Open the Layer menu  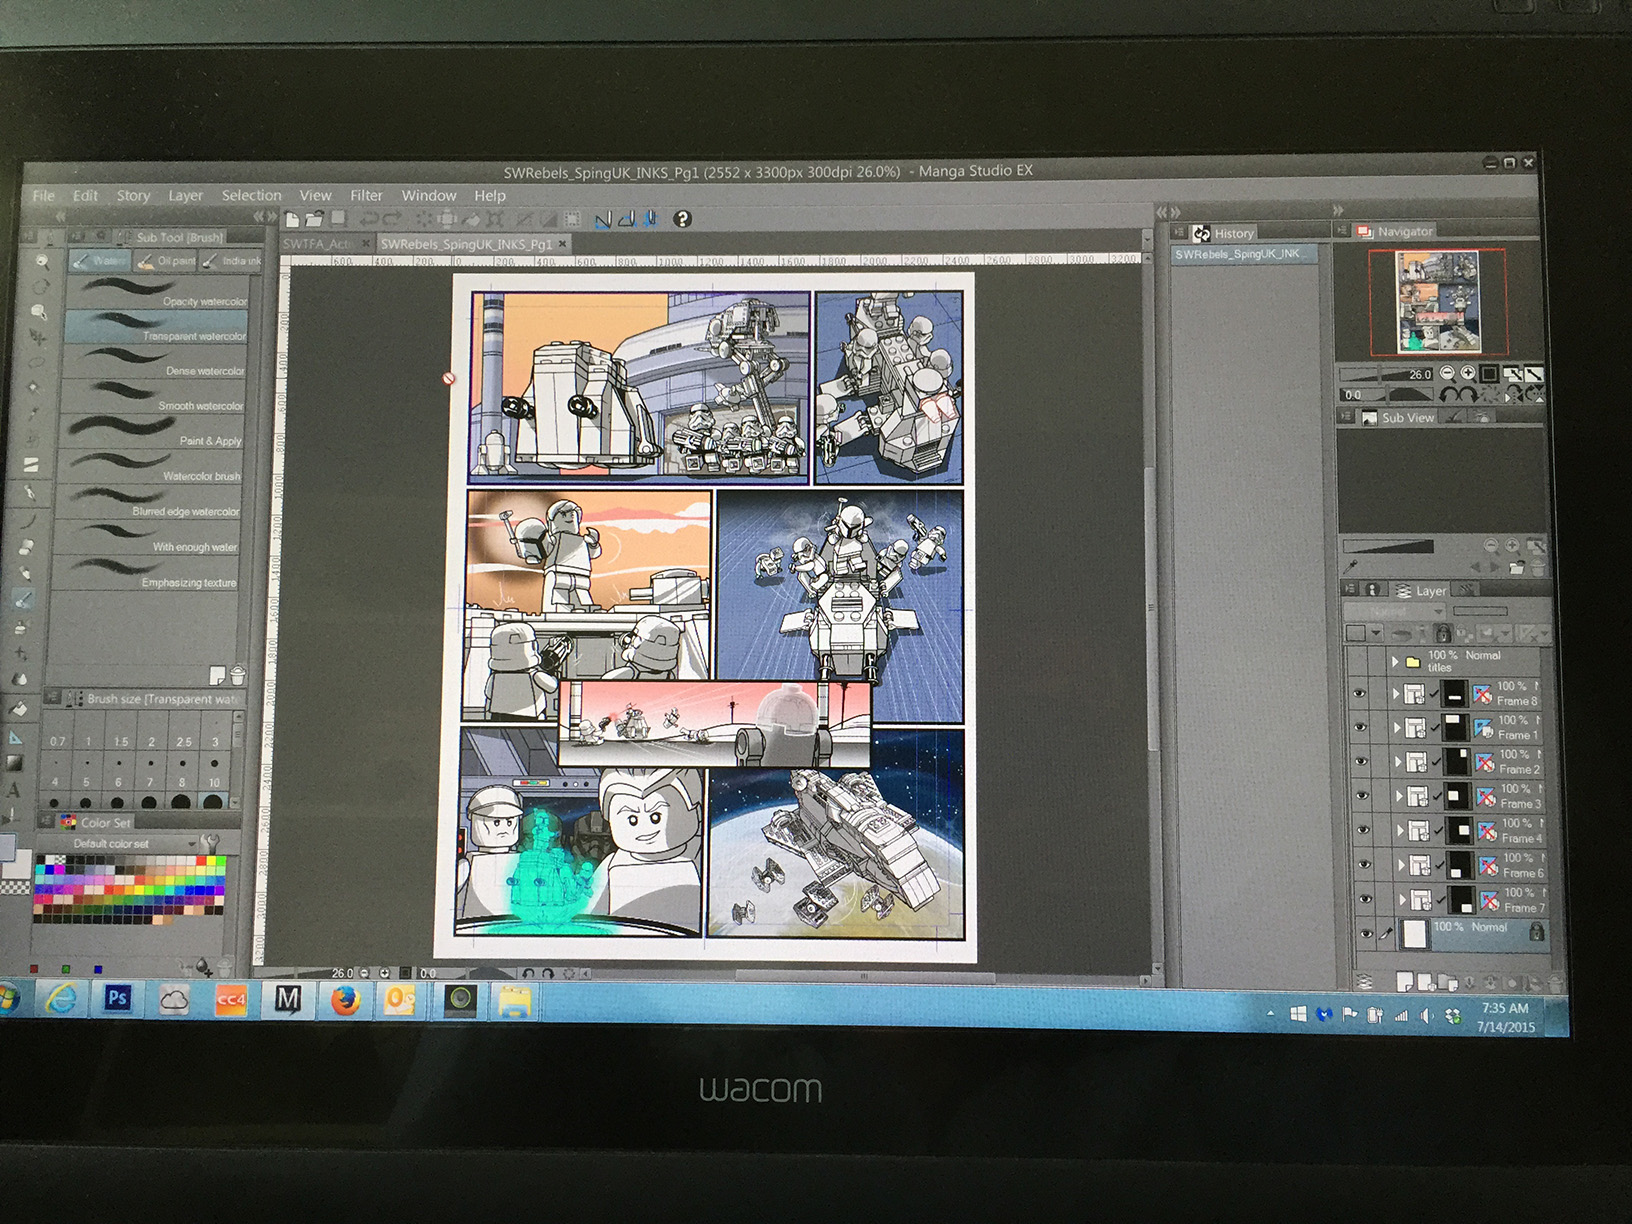click(x=185, y=196)
